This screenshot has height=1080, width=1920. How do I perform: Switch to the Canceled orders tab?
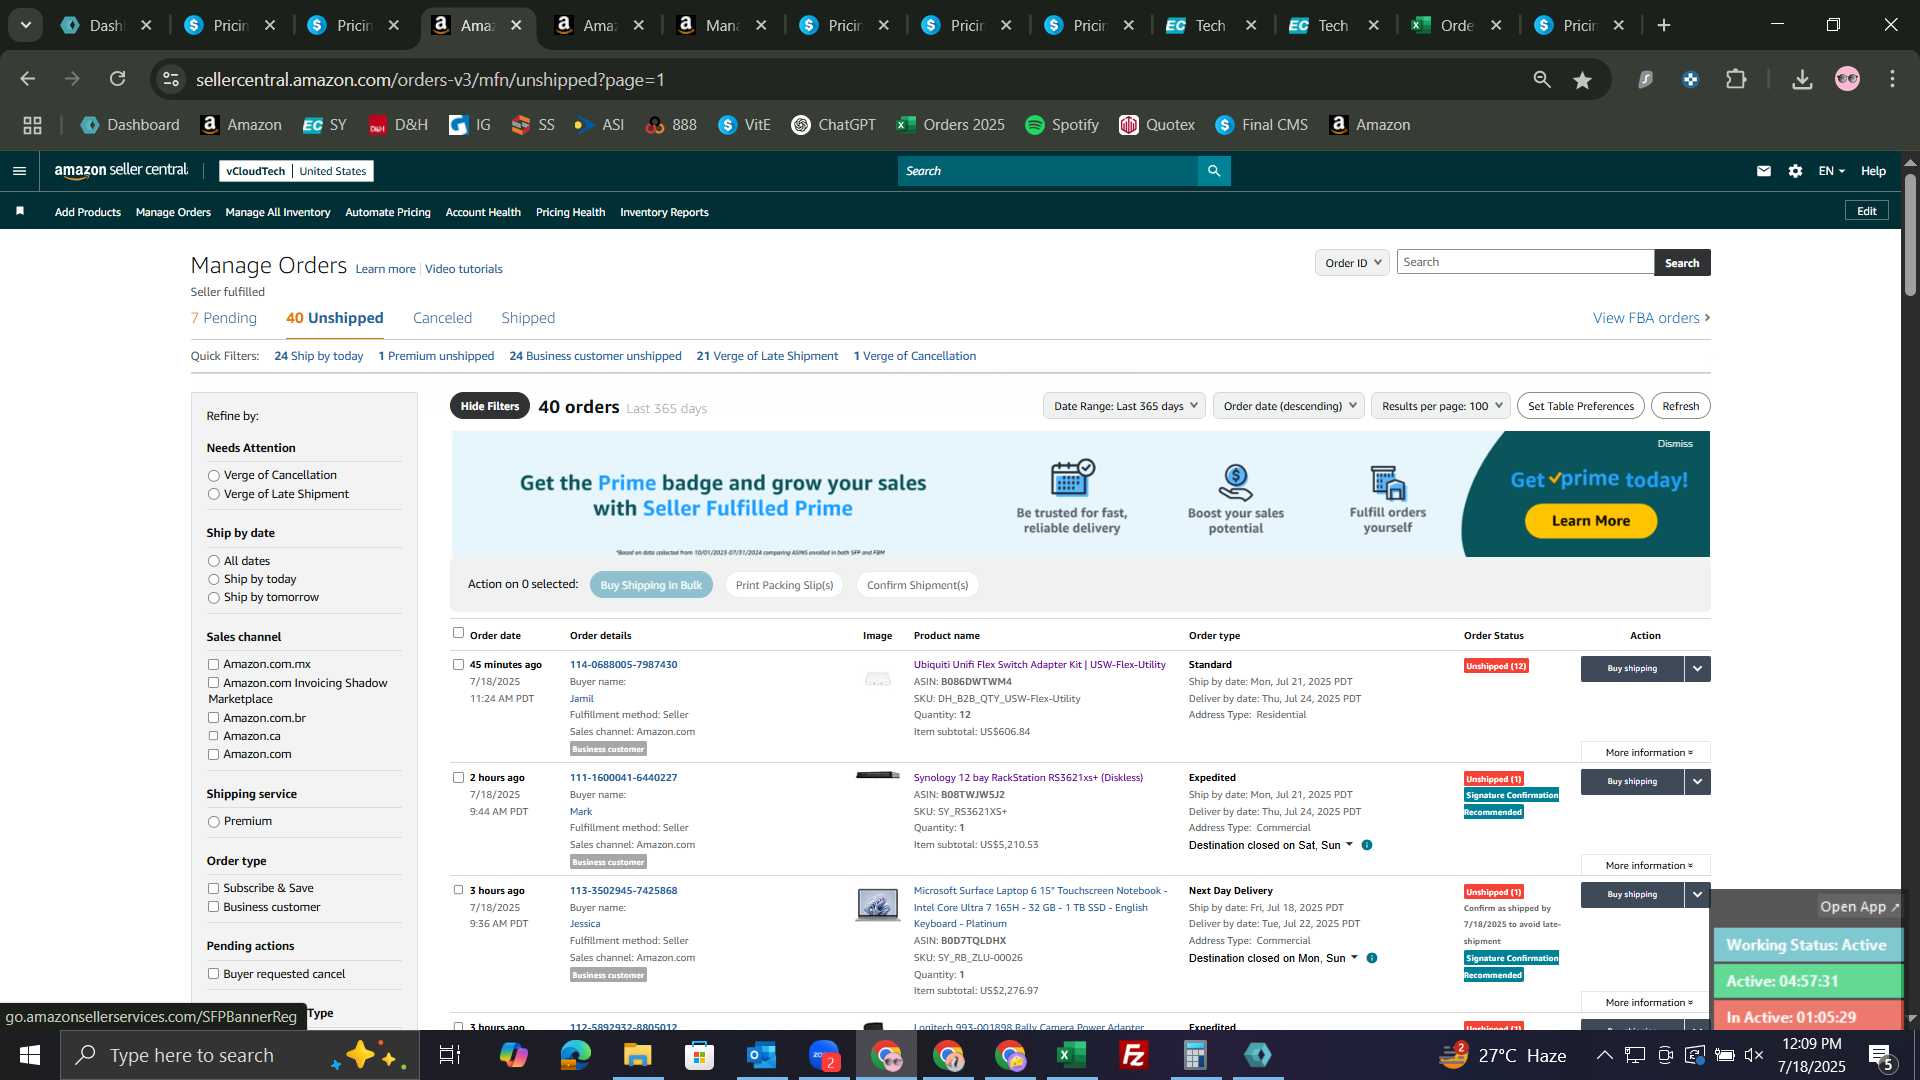442,318
